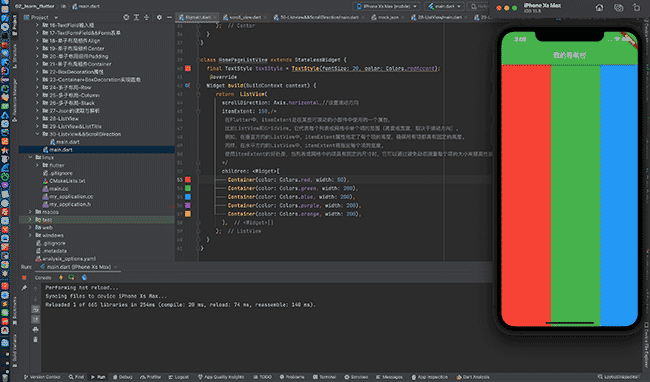Screen dimensions: 650x382
Task: Click the blue column in the simulator
Action: click(619, 195)
